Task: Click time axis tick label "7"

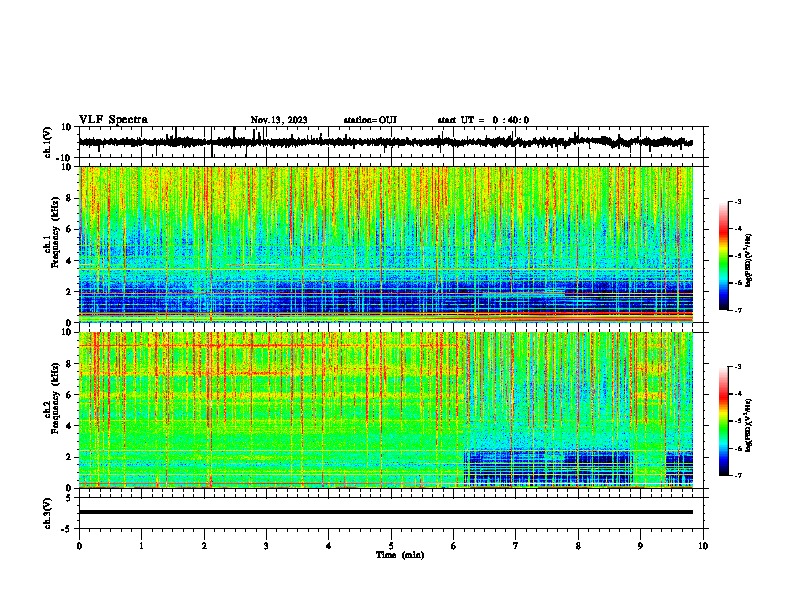Action: [x=516, y=546]
